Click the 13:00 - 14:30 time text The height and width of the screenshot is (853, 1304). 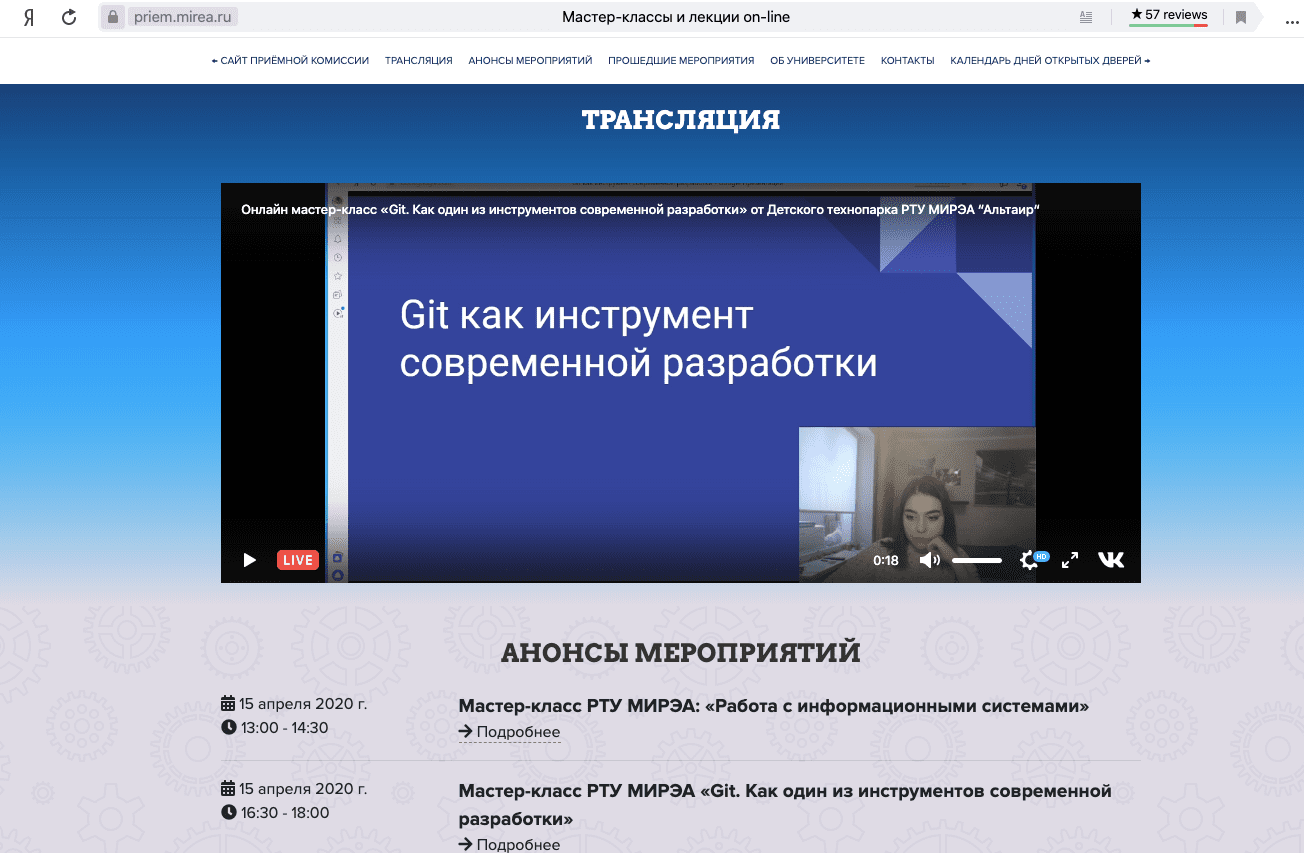coord(285,728)
